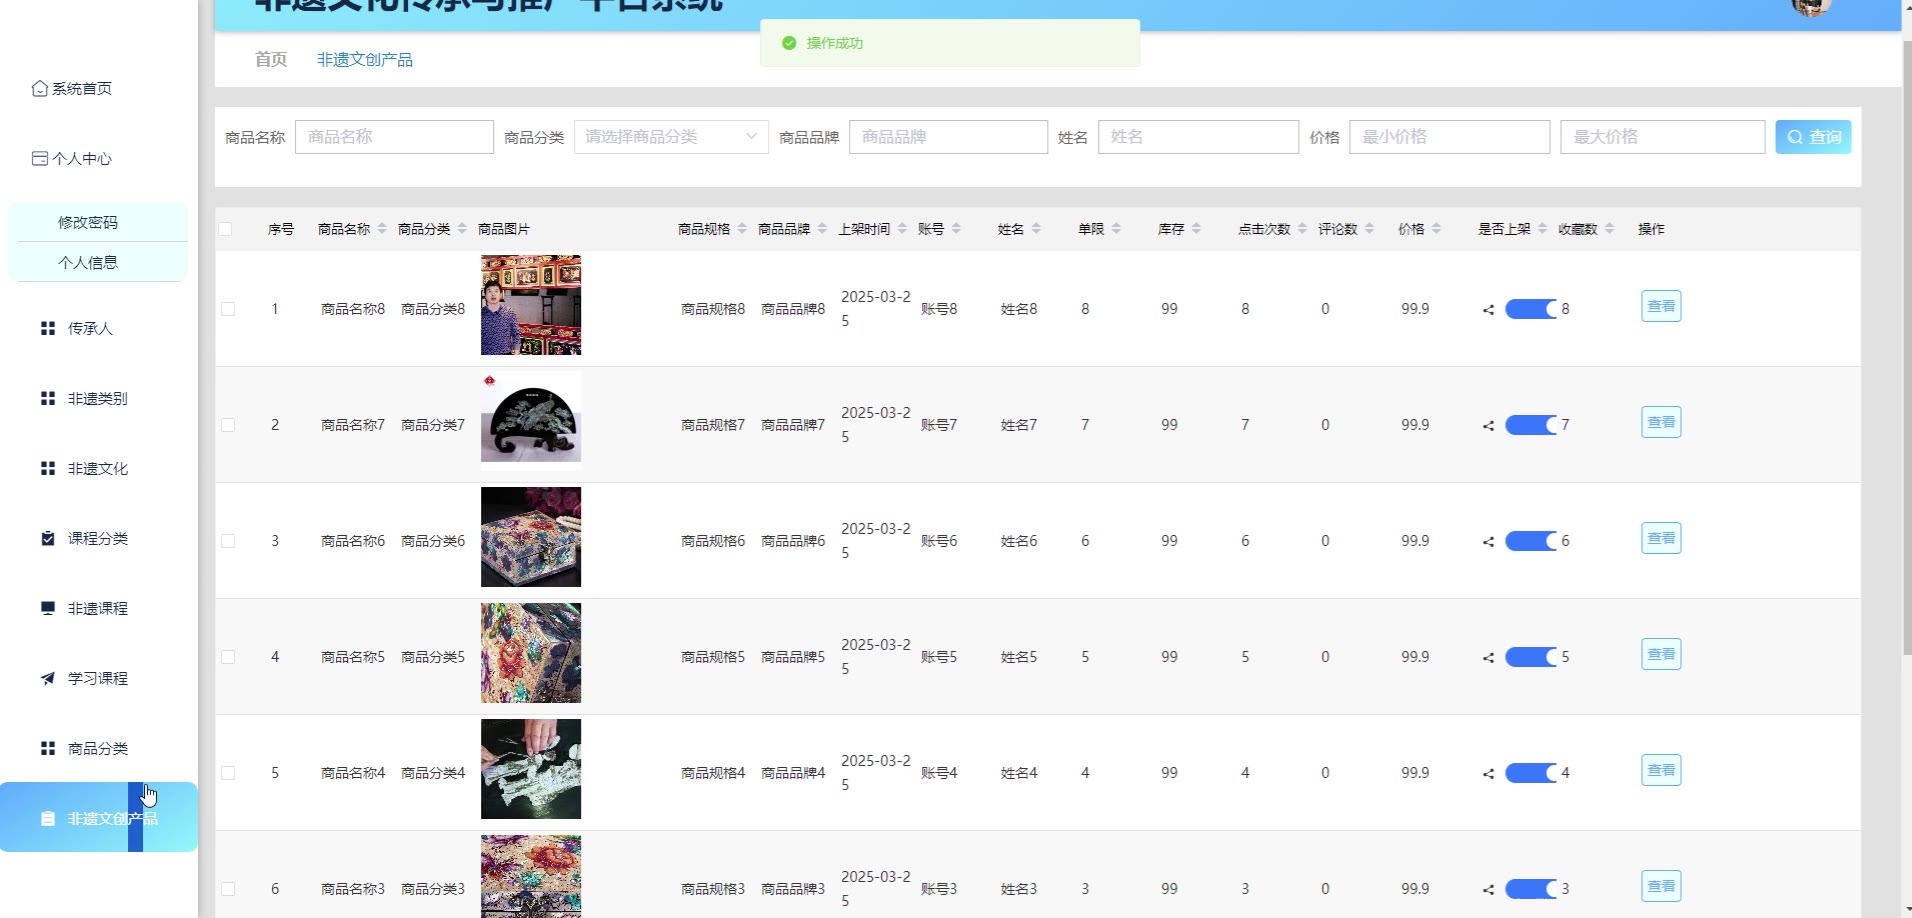
Task: Click 查看 for the 商品名称7 row
Action: pyautogui.click(x=1661, y=422)
